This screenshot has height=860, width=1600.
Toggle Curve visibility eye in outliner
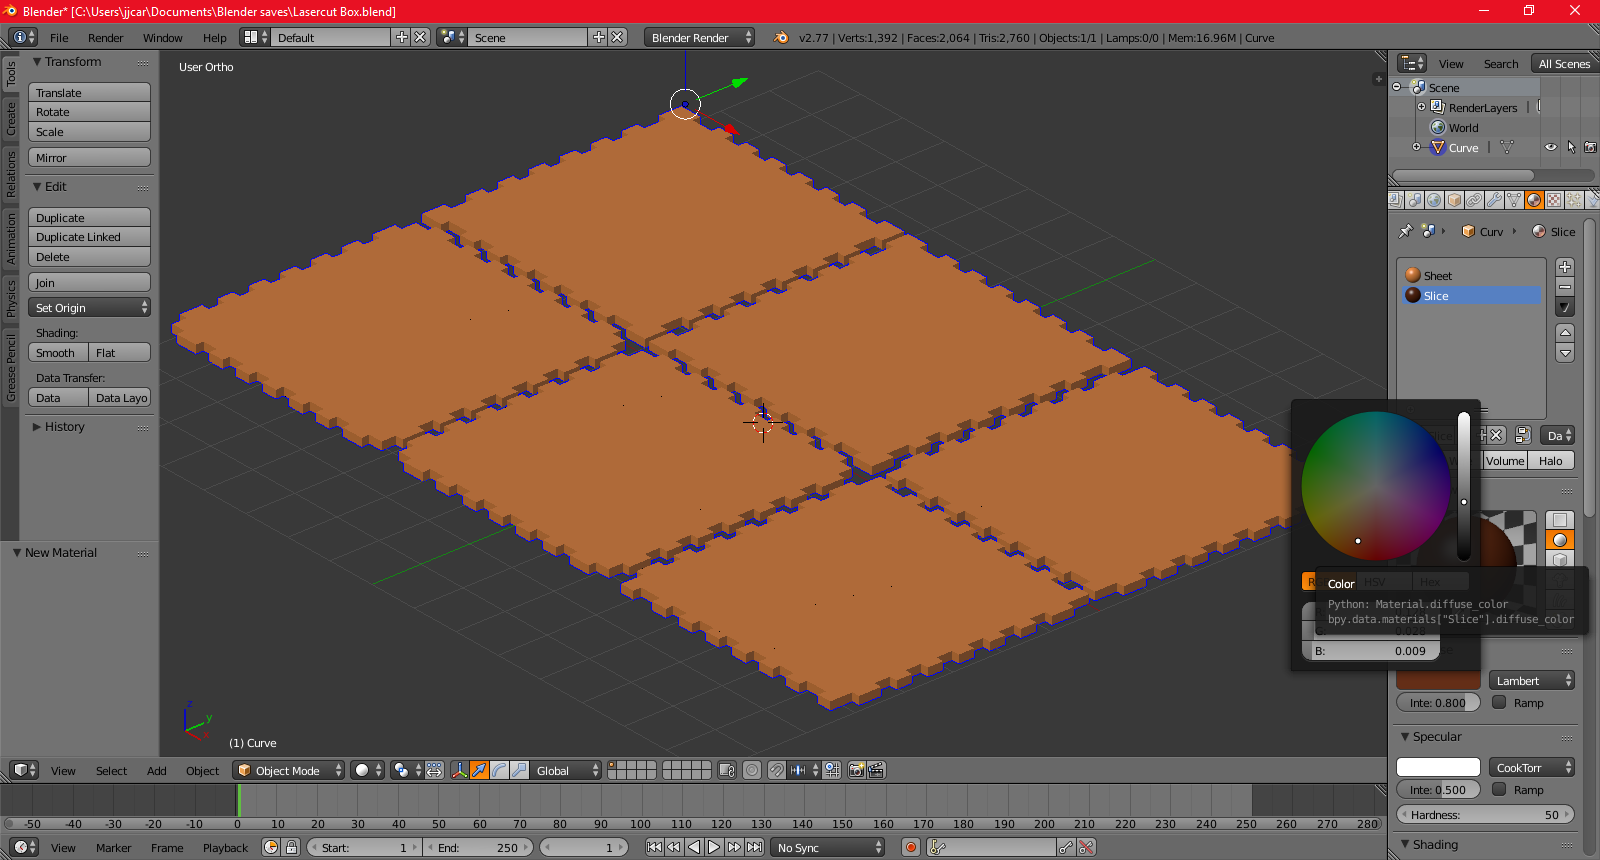point(1551,147)
